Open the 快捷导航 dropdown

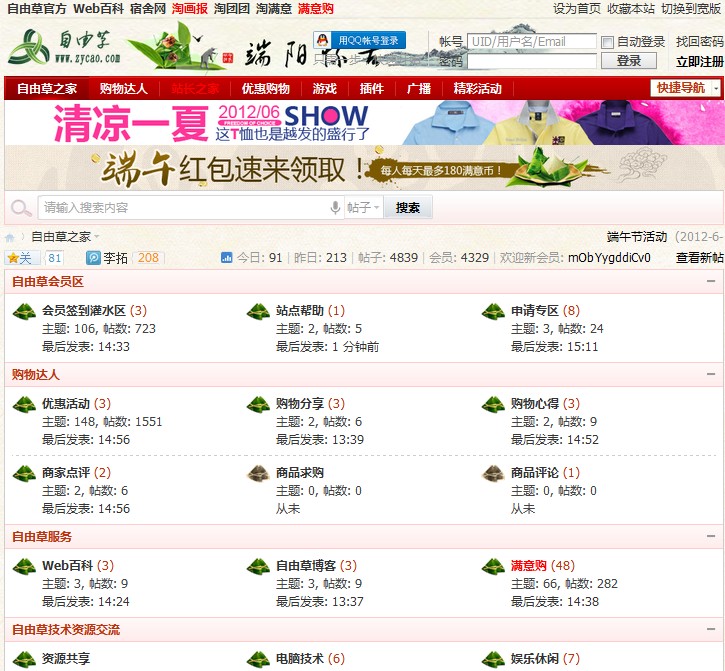point(685,87)
